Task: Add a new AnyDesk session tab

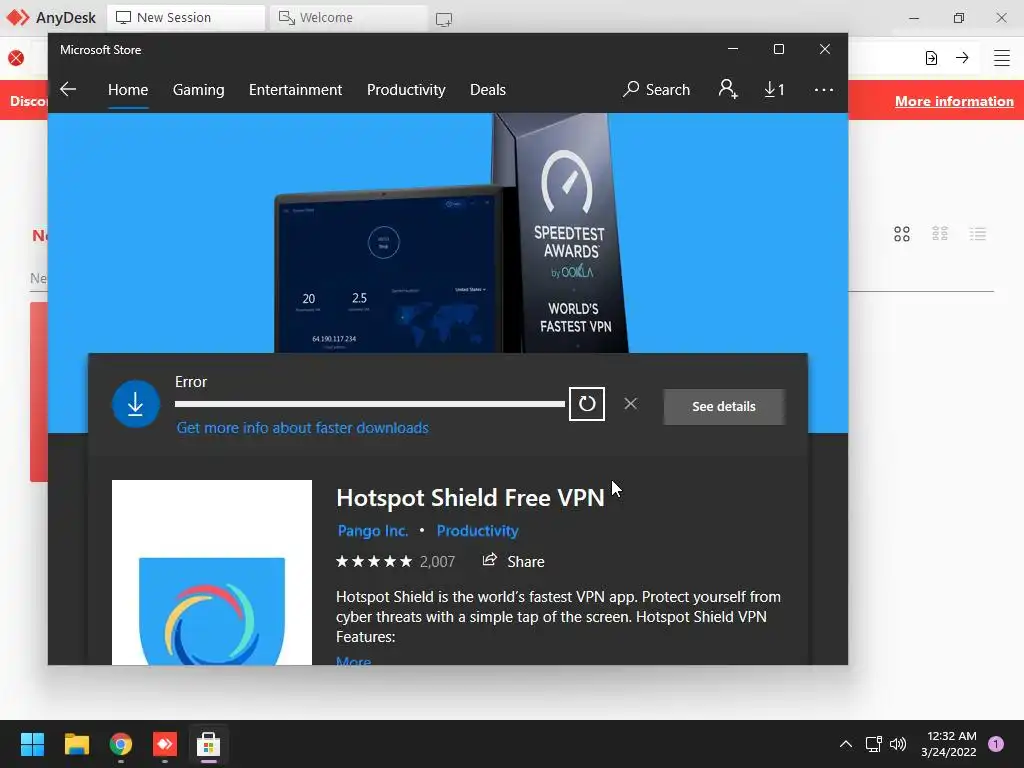Action: coord(443,19)
